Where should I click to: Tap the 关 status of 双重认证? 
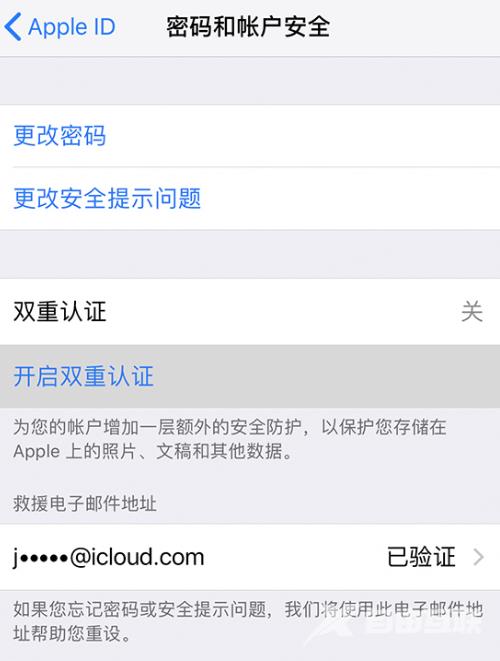472,312
